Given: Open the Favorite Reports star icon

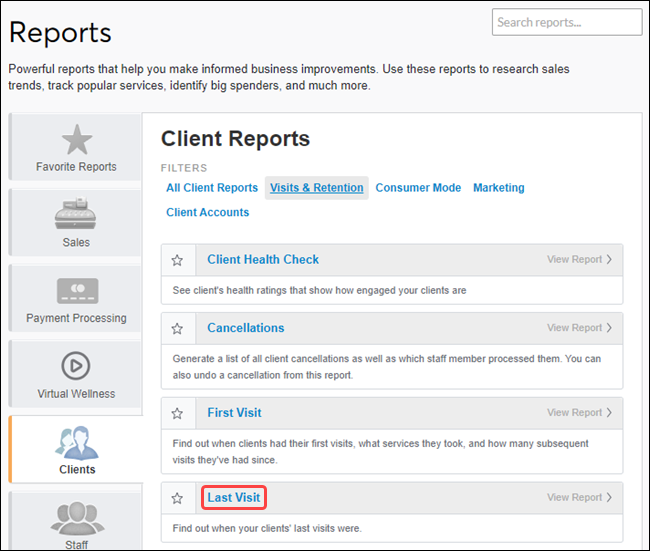Looking at the screenshot, I should coord(76,140).
